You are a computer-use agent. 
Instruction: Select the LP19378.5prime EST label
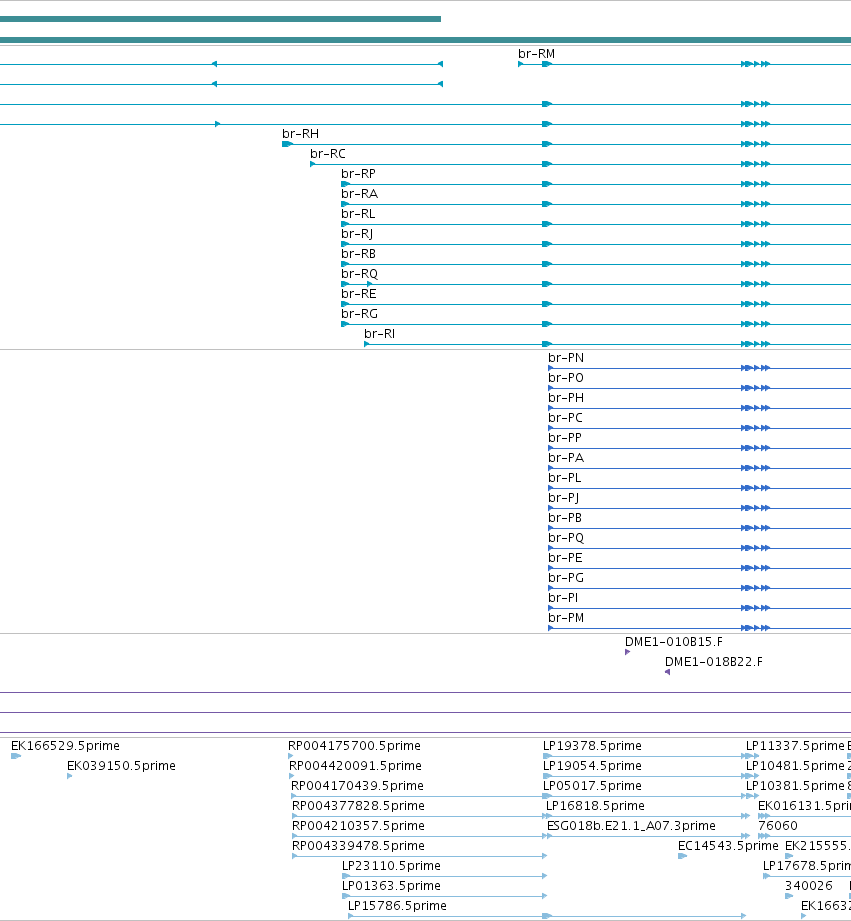pyautogui.click(x=593, y=745)
